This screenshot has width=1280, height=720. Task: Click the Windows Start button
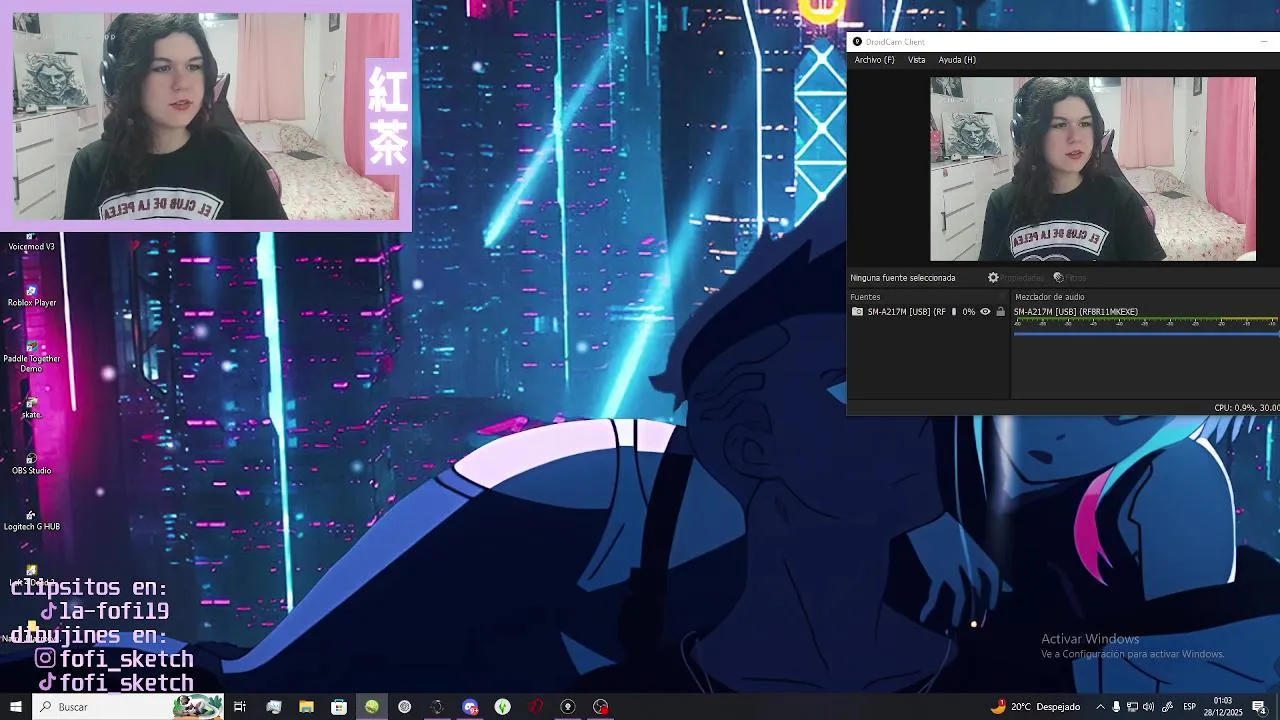tap(15, 707)
